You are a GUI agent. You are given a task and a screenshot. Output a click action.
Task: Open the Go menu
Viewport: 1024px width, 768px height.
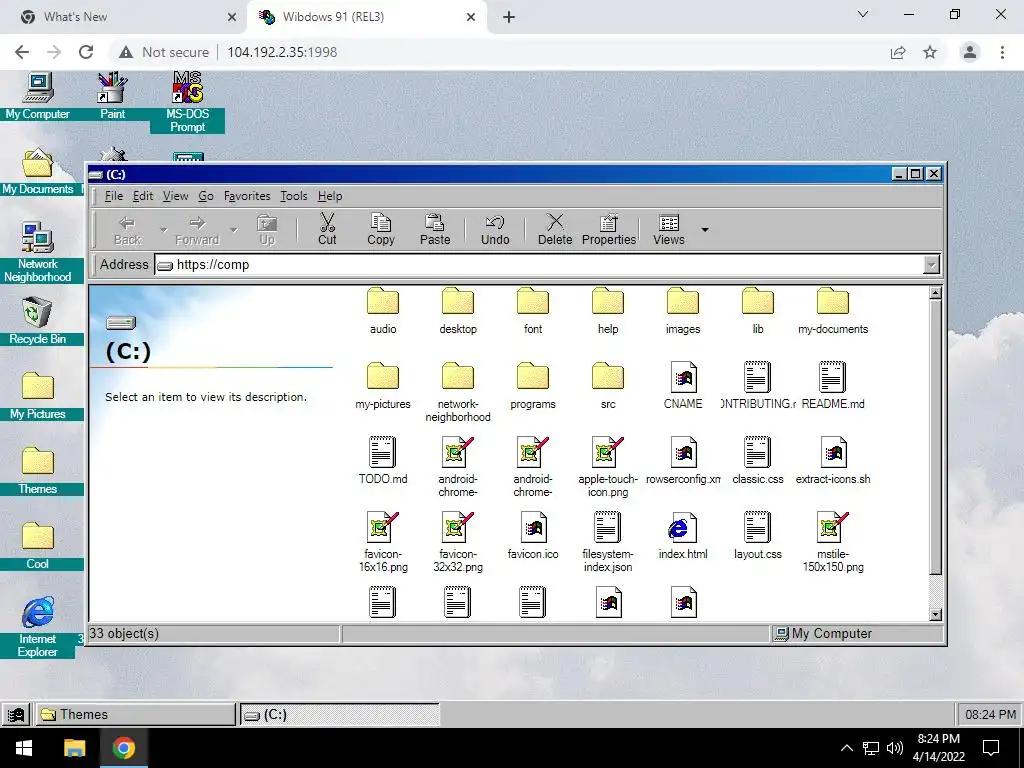[x=206, y=196]
